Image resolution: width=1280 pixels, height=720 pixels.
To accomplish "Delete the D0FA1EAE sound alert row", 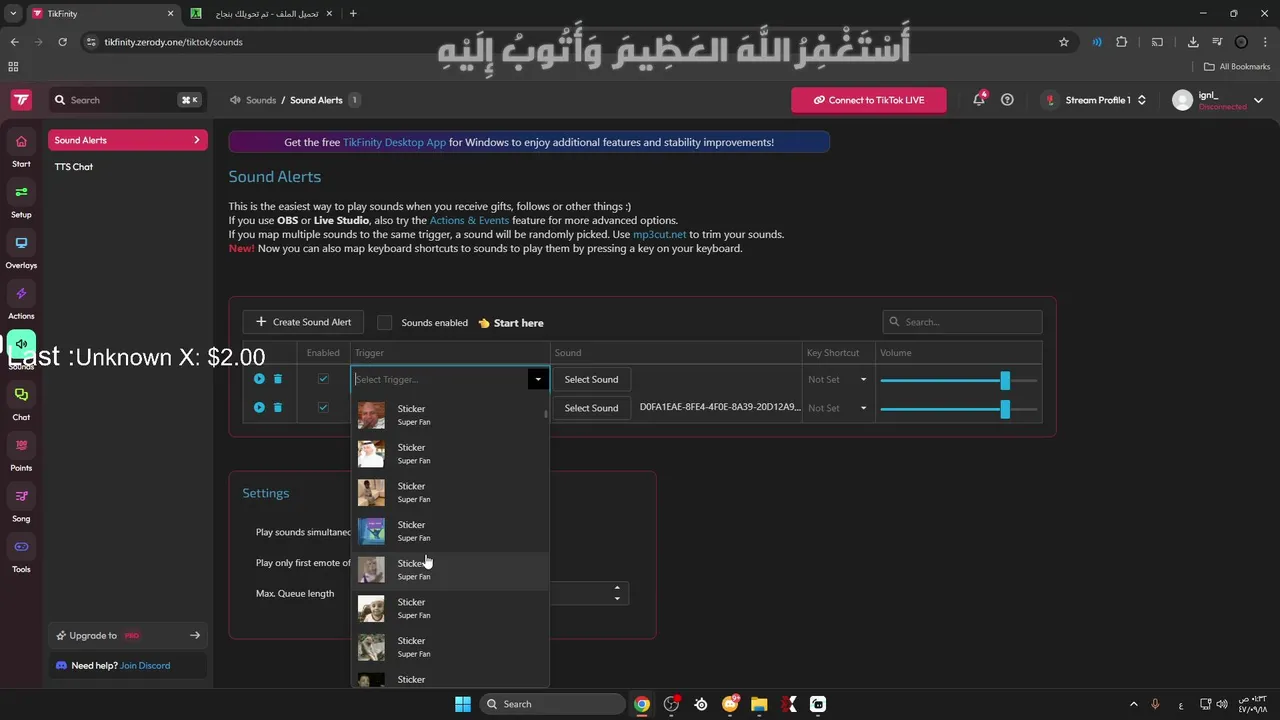I will [278, 407].
